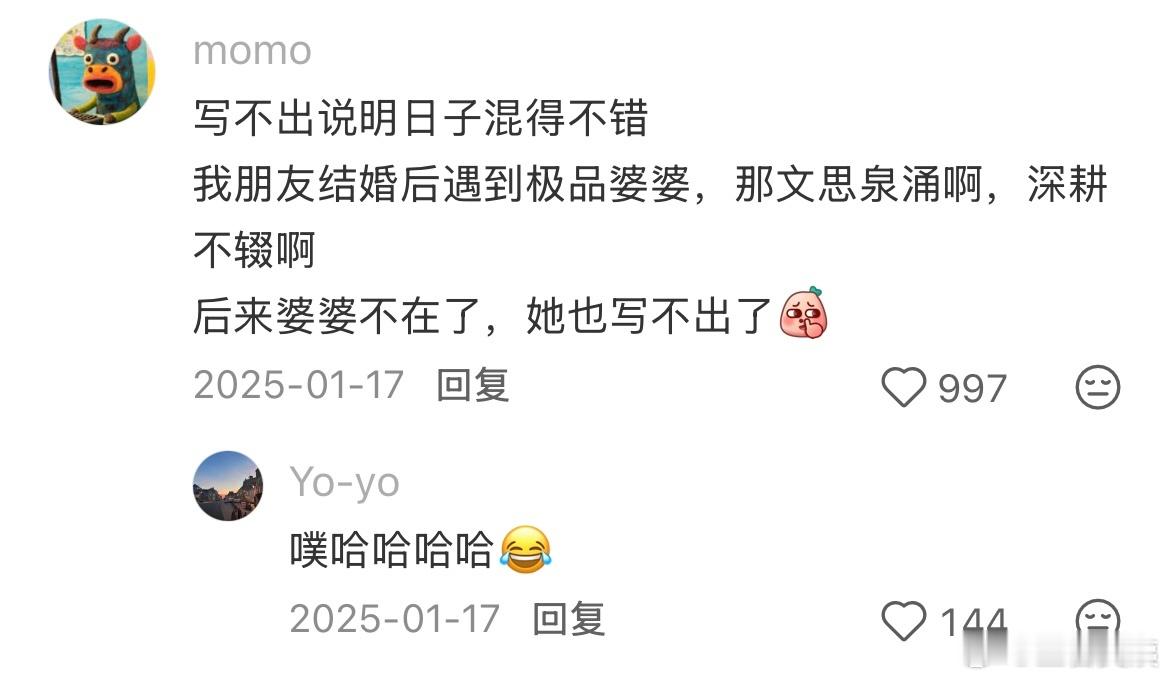Open the momo username profile
Screen dimensions: 1169x680
click(x=252, y=51)
